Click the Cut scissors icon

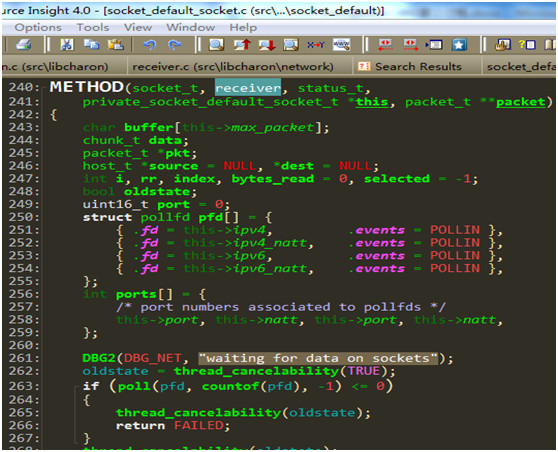(67, 45)
